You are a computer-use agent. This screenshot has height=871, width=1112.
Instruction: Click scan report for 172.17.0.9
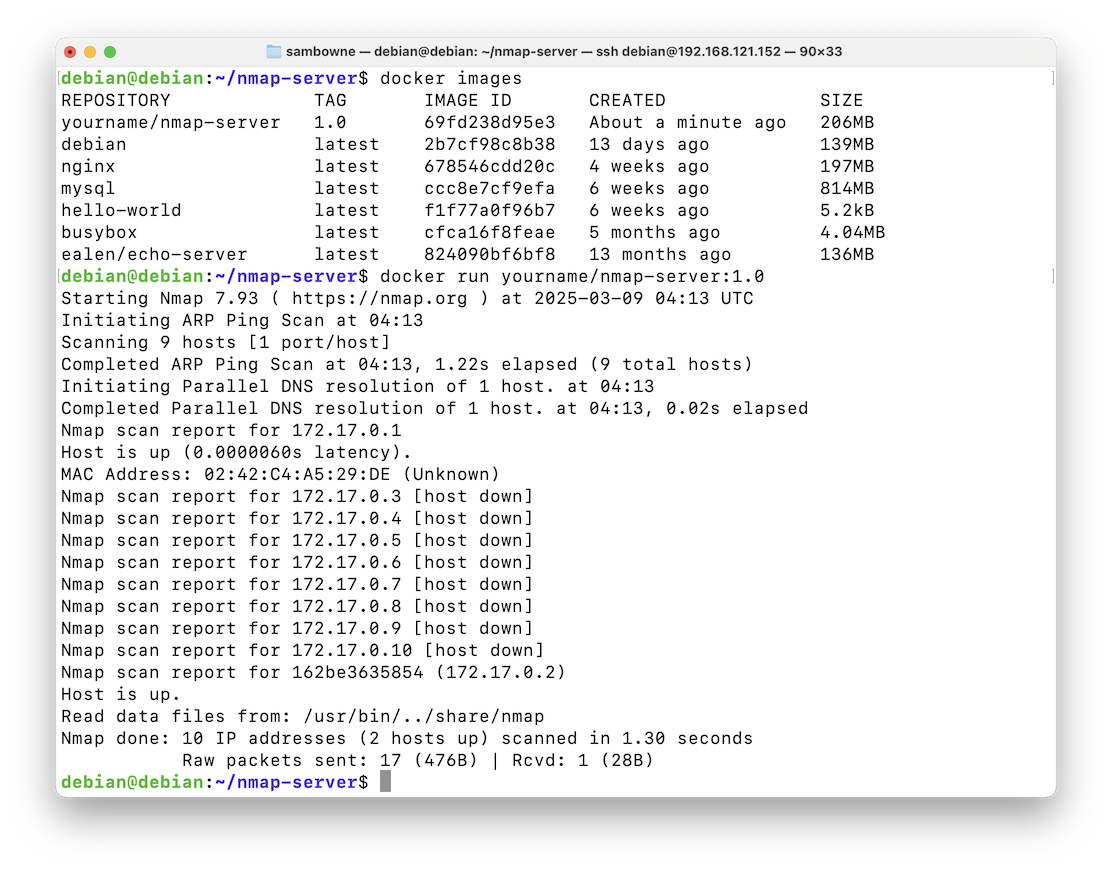[296, 628]
